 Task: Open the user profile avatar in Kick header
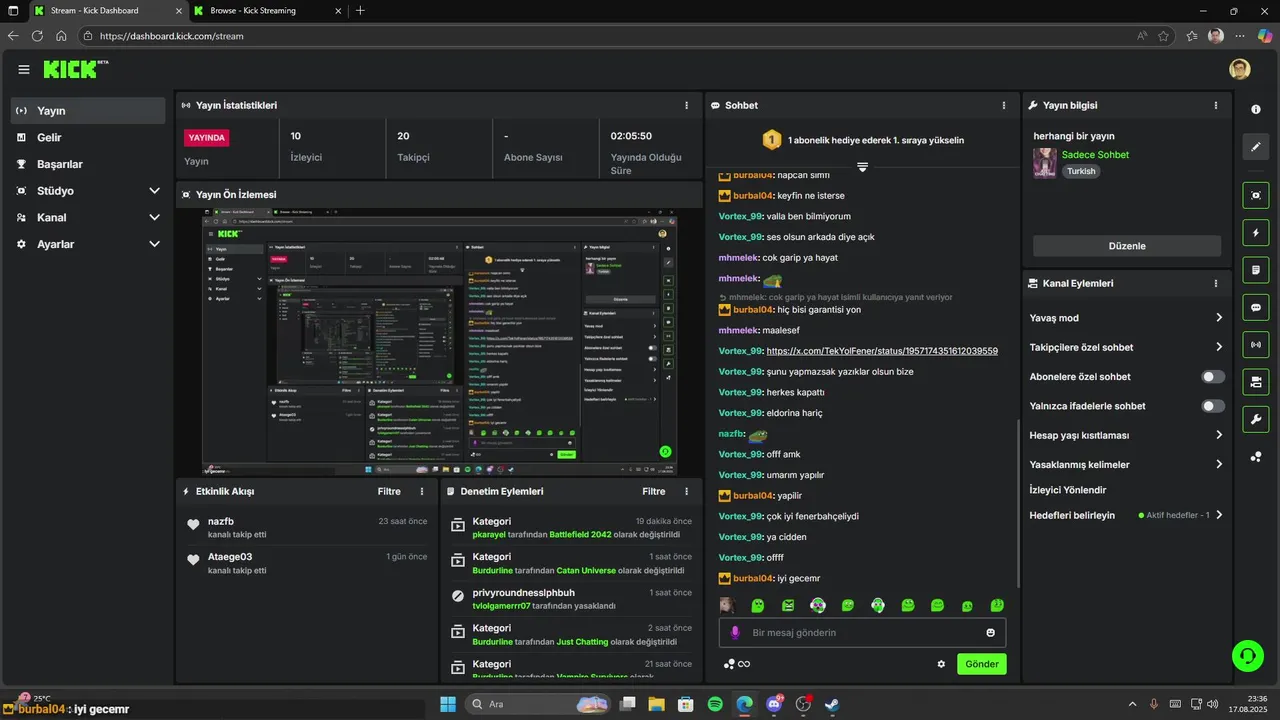tap(1240, 69)
